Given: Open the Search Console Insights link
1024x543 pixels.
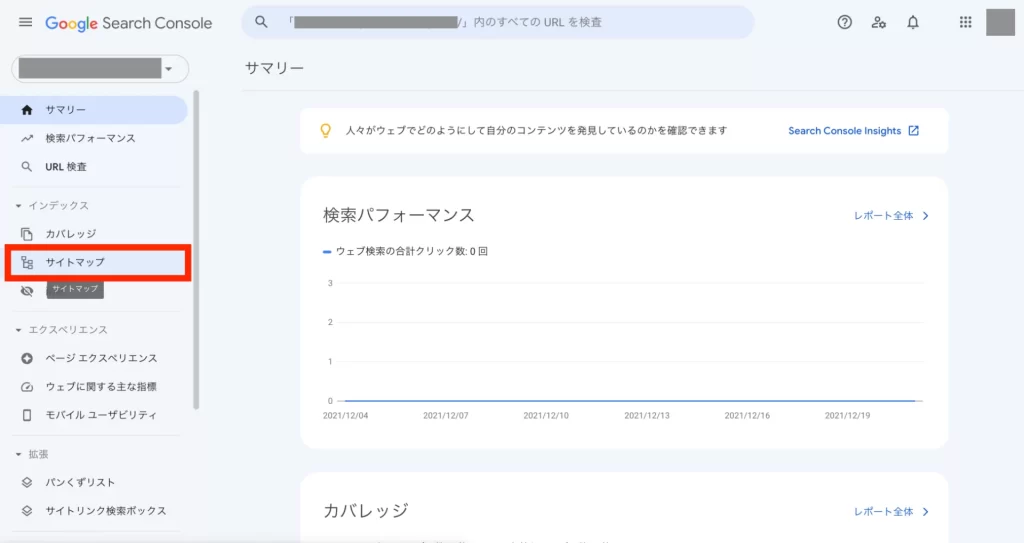Looking at the screenshot, I should (x=853, y=131).
